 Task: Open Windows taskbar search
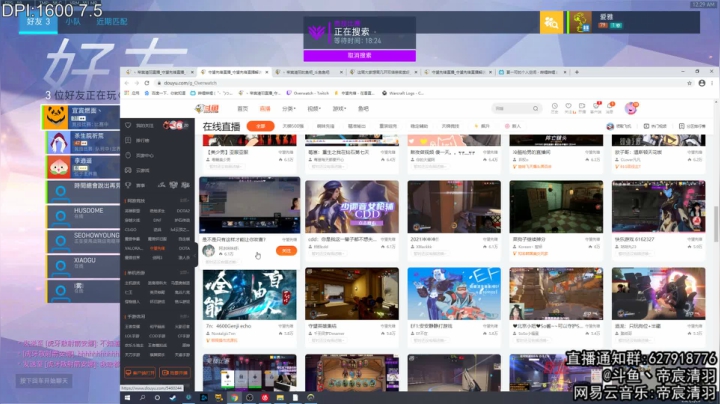[x=142, y=398]
